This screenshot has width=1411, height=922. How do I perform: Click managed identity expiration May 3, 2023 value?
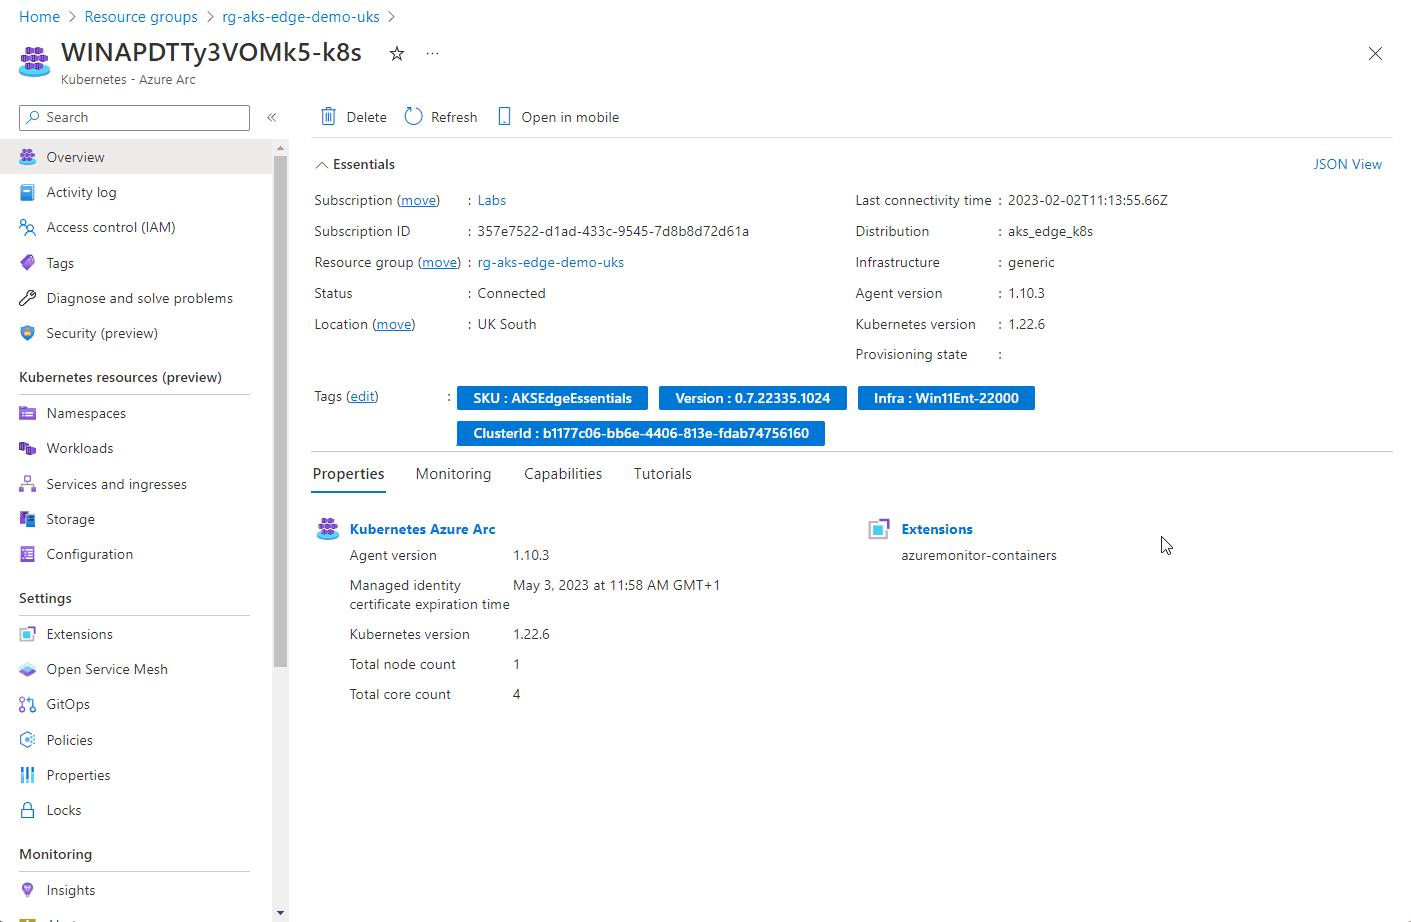(x=616, y=585)
